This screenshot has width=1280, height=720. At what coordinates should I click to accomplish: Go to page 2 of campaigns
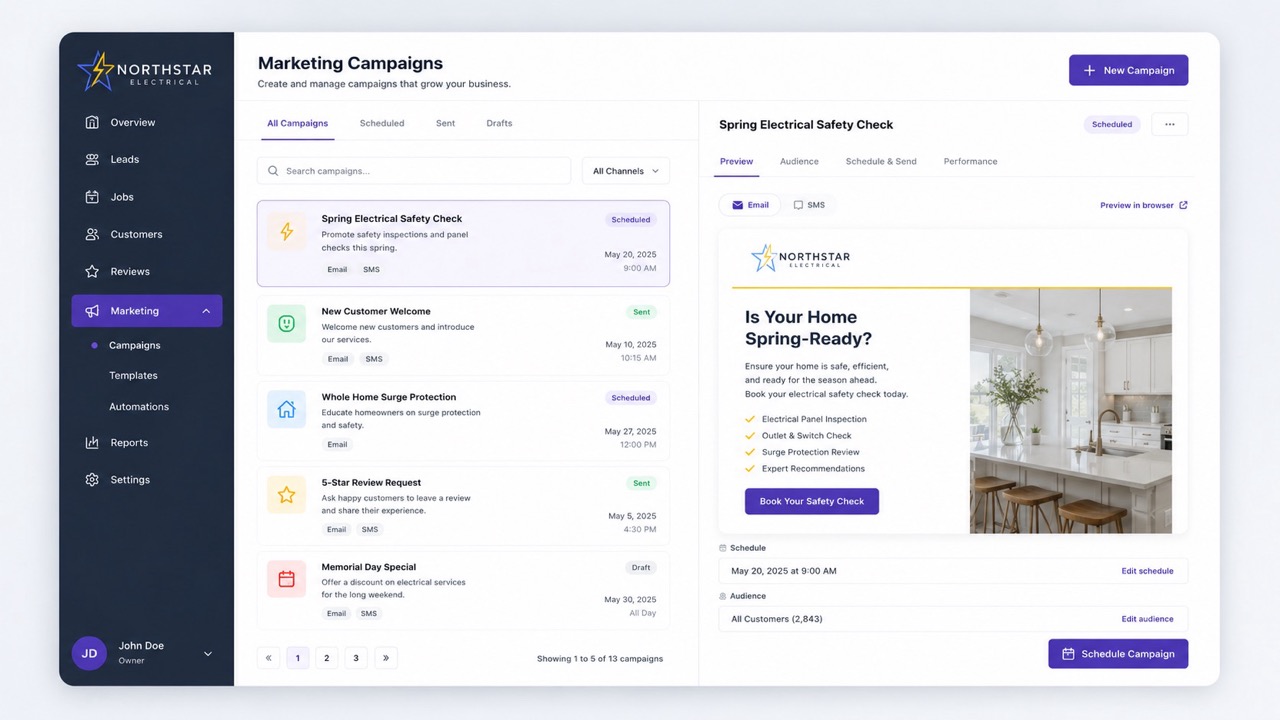tap(327, 658)
